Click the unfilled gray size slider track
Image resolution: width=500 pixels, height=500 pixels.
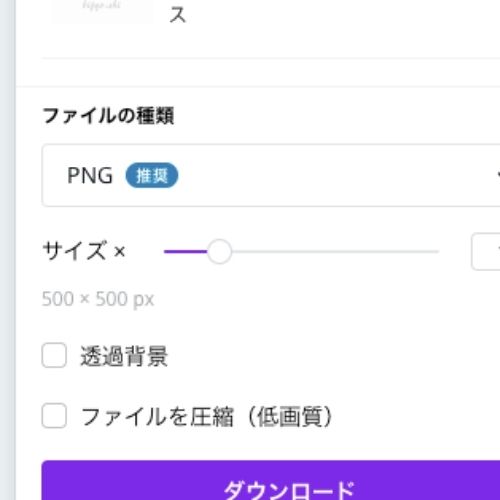(335, 251)
